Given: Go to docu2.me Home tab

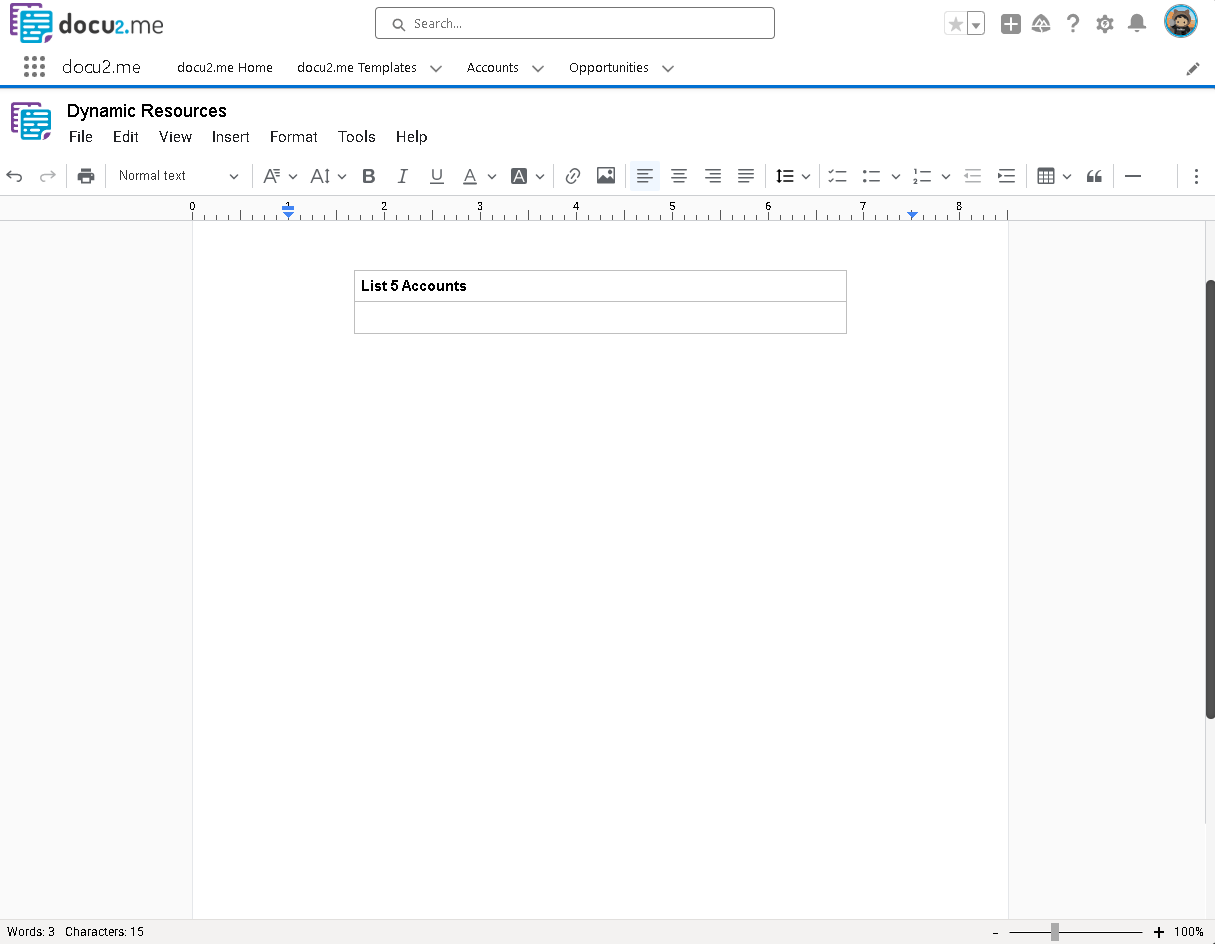Looking at the screenshot, I should pos(225,68).
